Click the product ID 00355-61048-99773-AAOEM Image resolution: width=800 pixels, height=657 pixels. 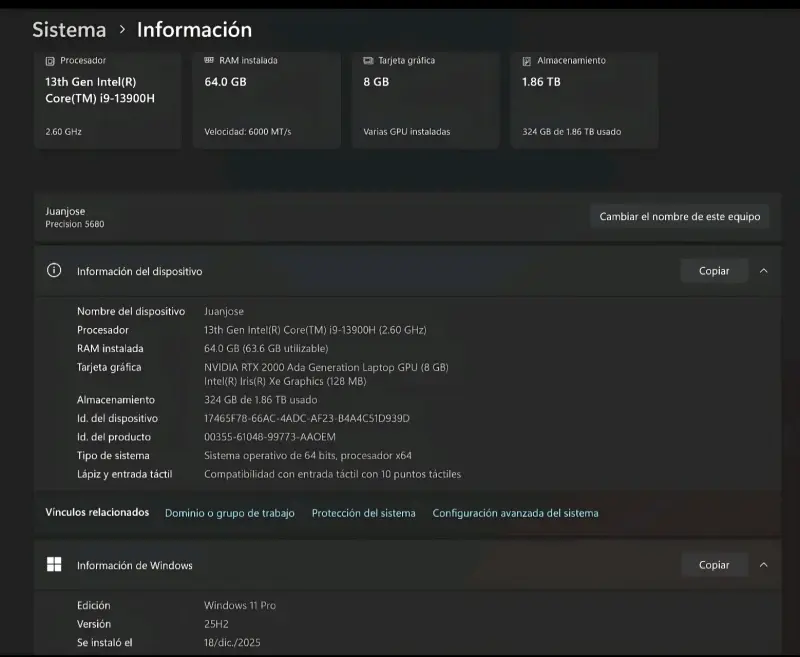tap(270, 437)
